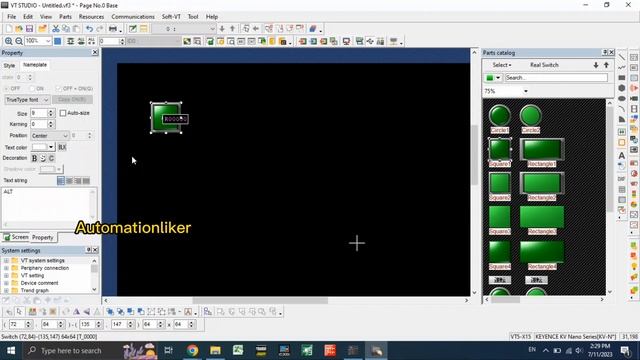Close the Property panel
640x360 pixels.
click(95, 53)
